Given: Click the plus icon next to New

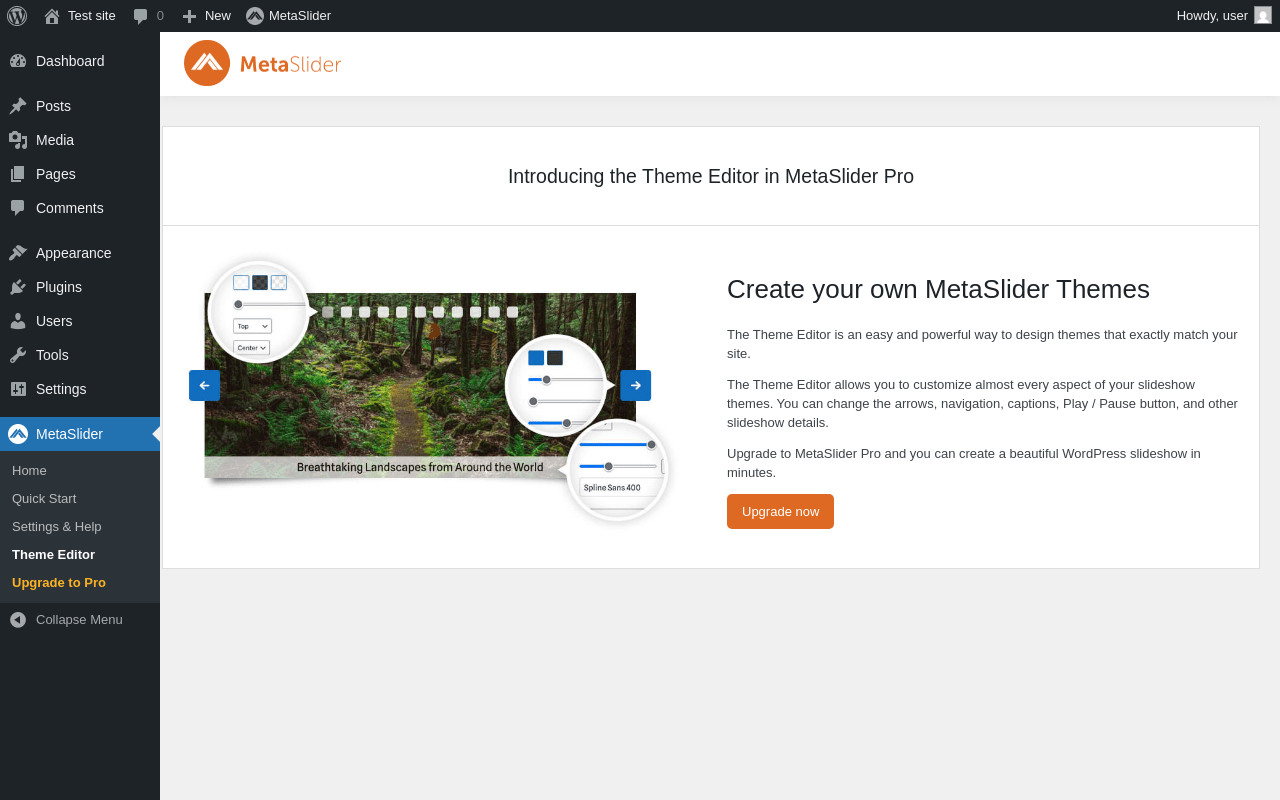Looking at the screenshot, I should pos(189,16).
